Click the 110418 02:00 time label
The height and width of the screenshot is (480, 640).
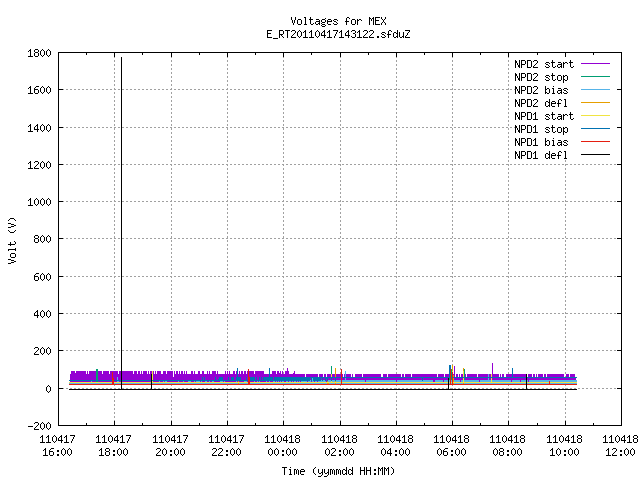click(x=339, y=446)
